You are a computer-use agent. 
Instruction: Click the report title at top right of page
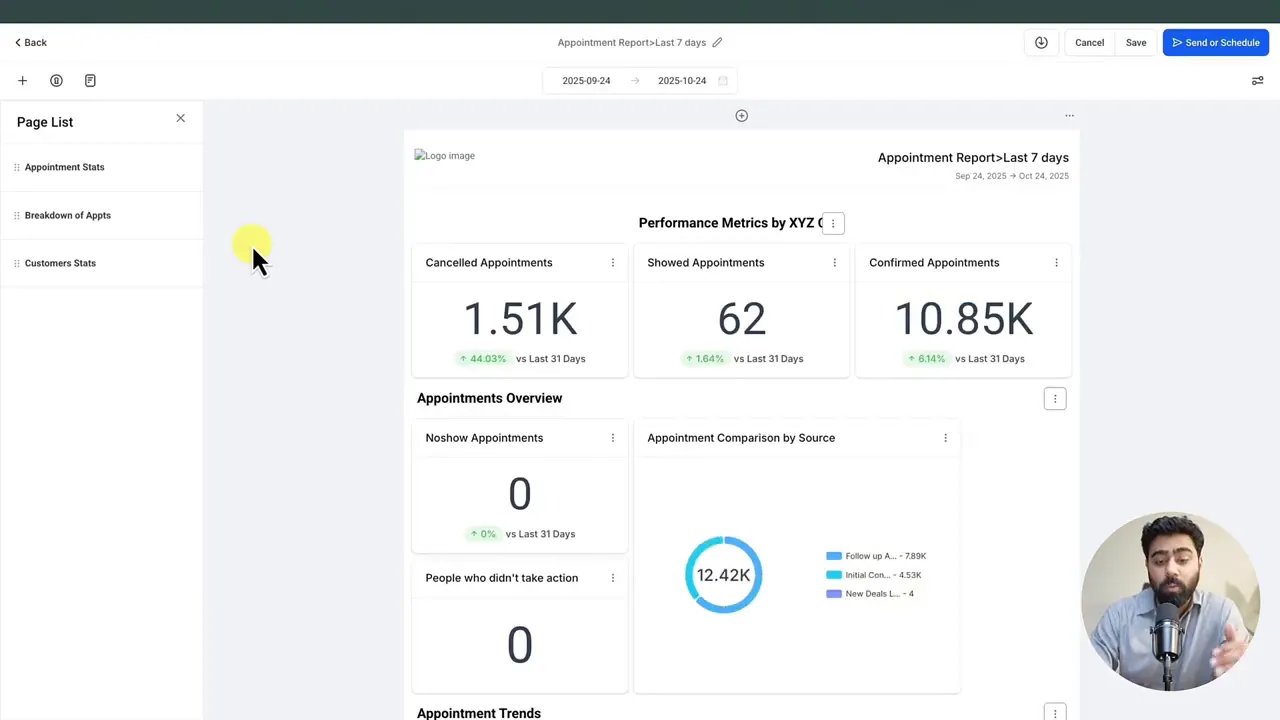point(973,157)
